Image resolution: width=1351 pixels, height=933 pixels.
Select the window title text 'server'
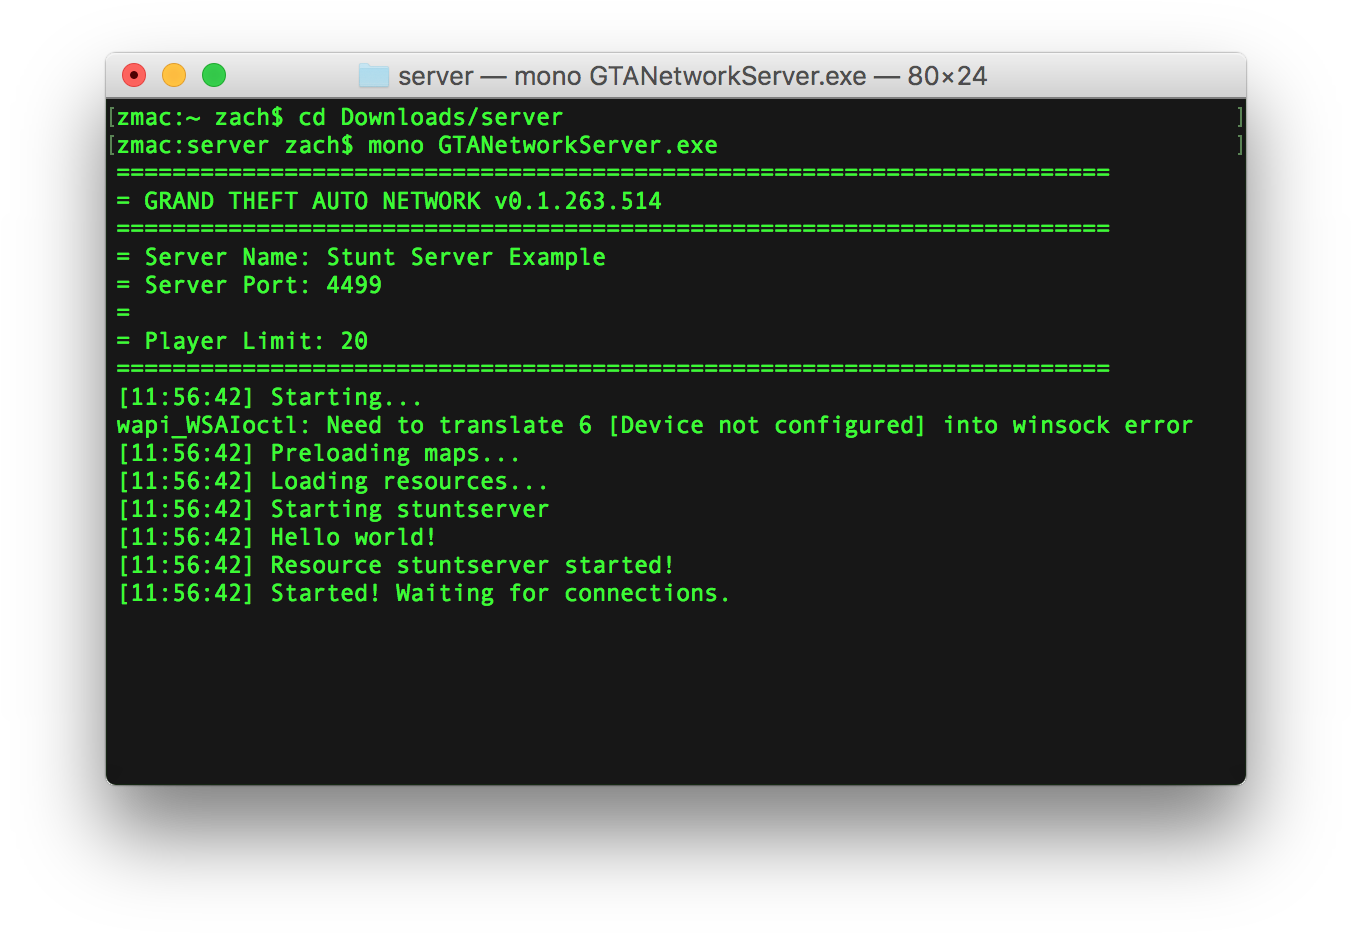(x=433, y=76)
